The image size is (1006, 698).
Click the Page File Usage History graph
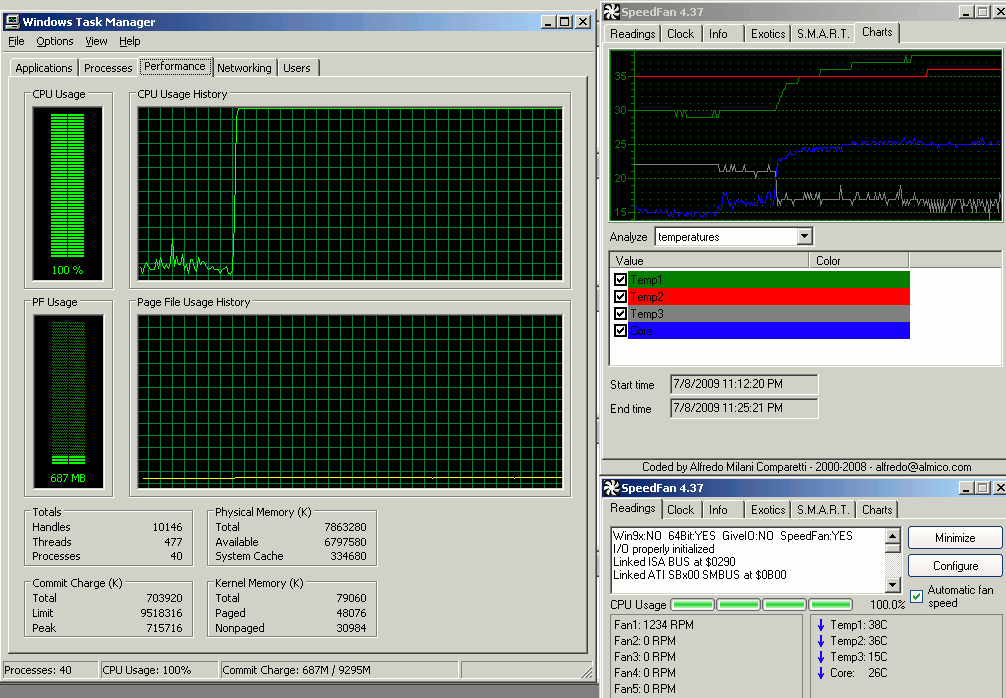pos(350,402)
